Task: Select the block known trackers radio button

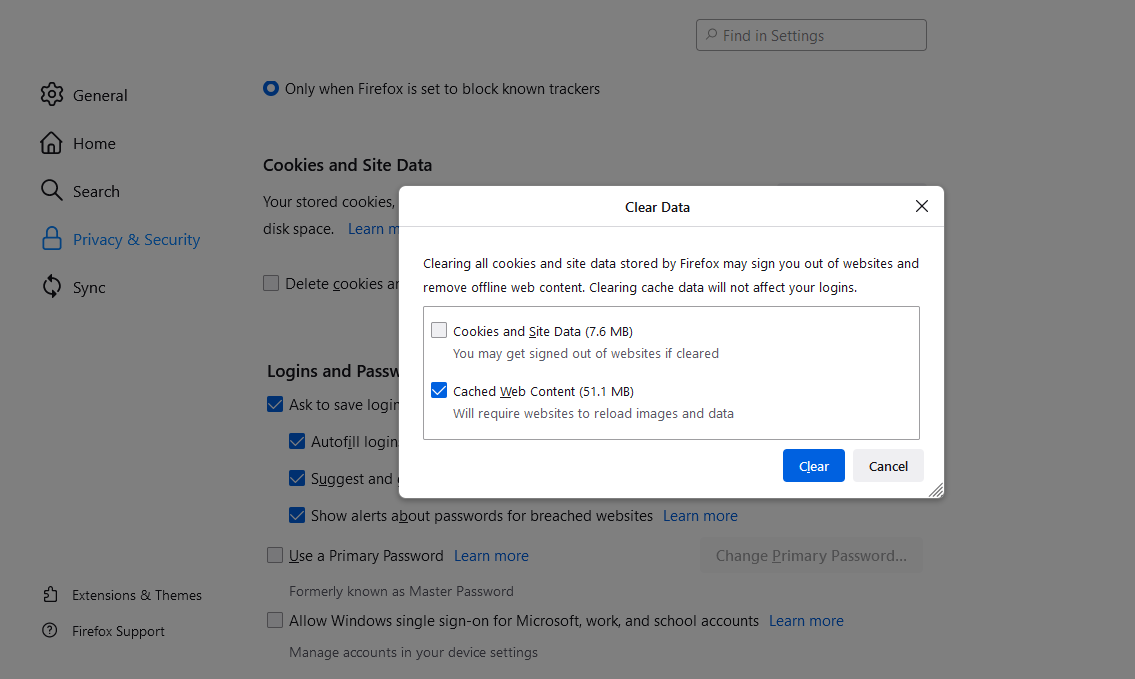Action: (x=270, y=88)
